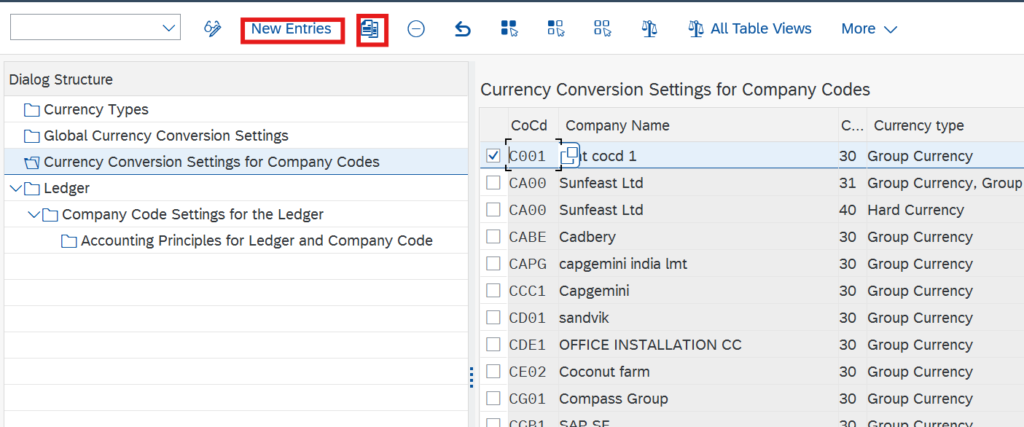Collapse Company Code Settings for the Ledger
This screenshot has width=1024, height=427.
(x=33, y=215)
